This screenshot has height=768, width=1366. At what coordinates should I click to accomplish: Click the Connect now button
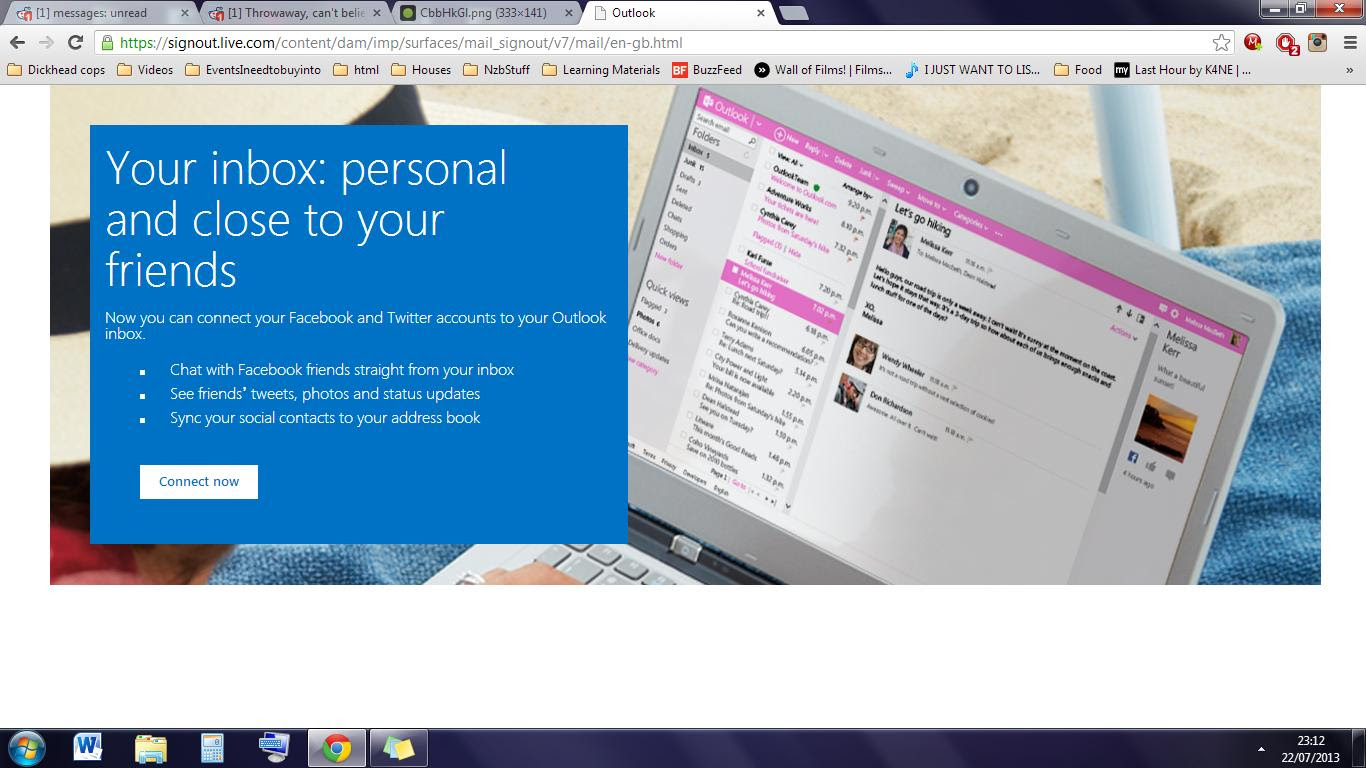point(198,481)
